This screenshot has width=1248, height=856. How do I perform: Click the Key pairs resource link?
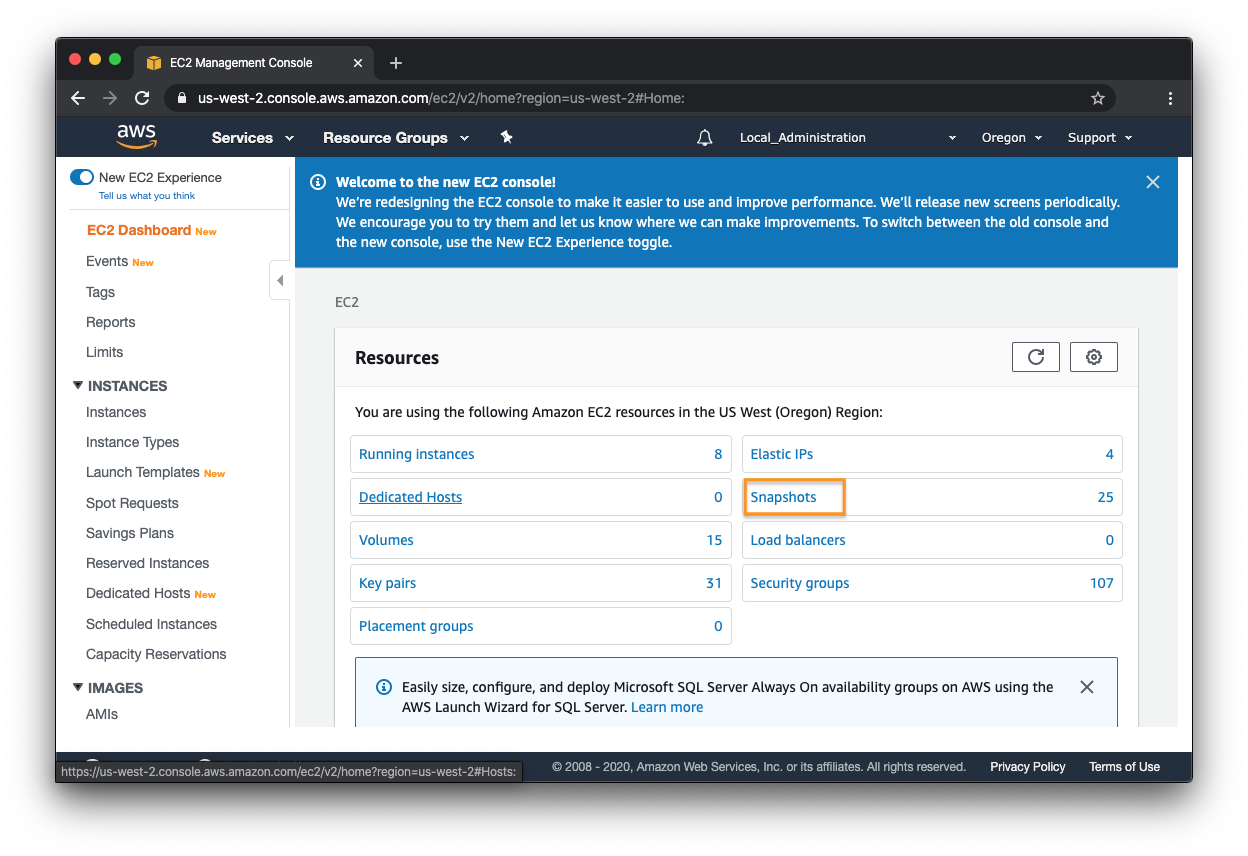(x=388, y=583)
